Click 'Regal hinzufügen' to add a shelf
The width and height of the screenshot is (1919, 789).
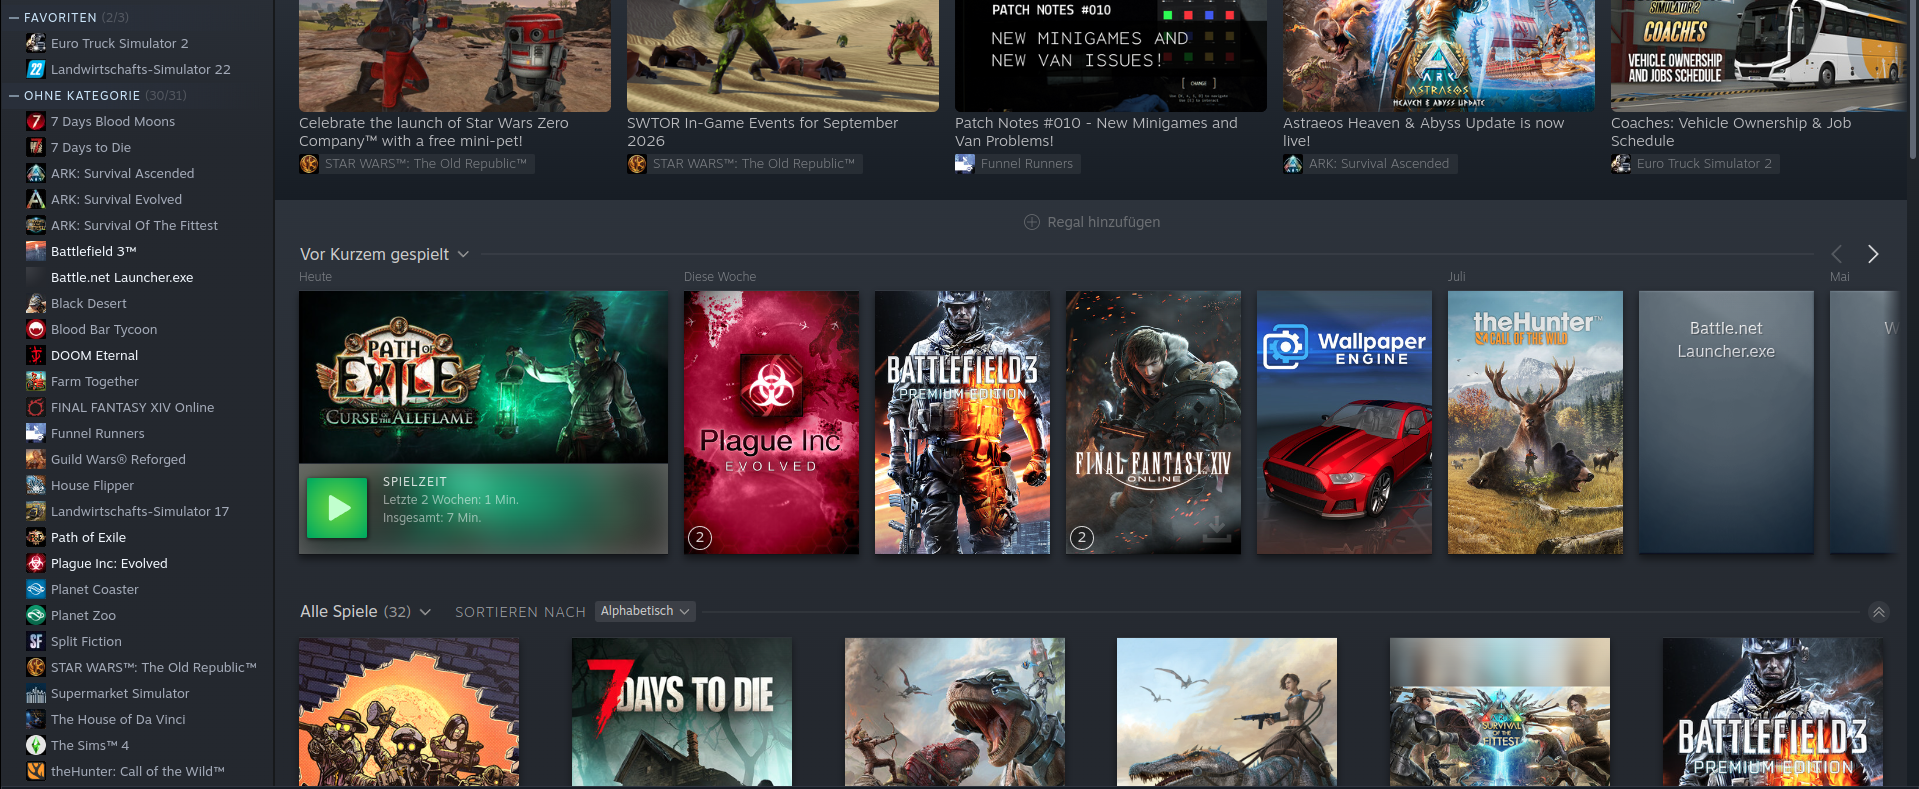coord(1092,222)
